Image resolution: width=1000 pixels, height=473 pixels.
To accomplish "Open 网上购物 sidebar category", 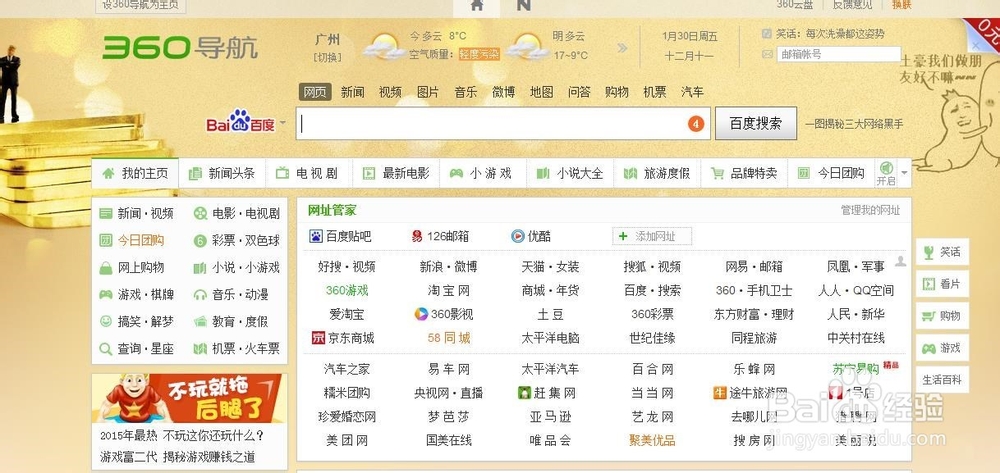I will click(132, 267).
